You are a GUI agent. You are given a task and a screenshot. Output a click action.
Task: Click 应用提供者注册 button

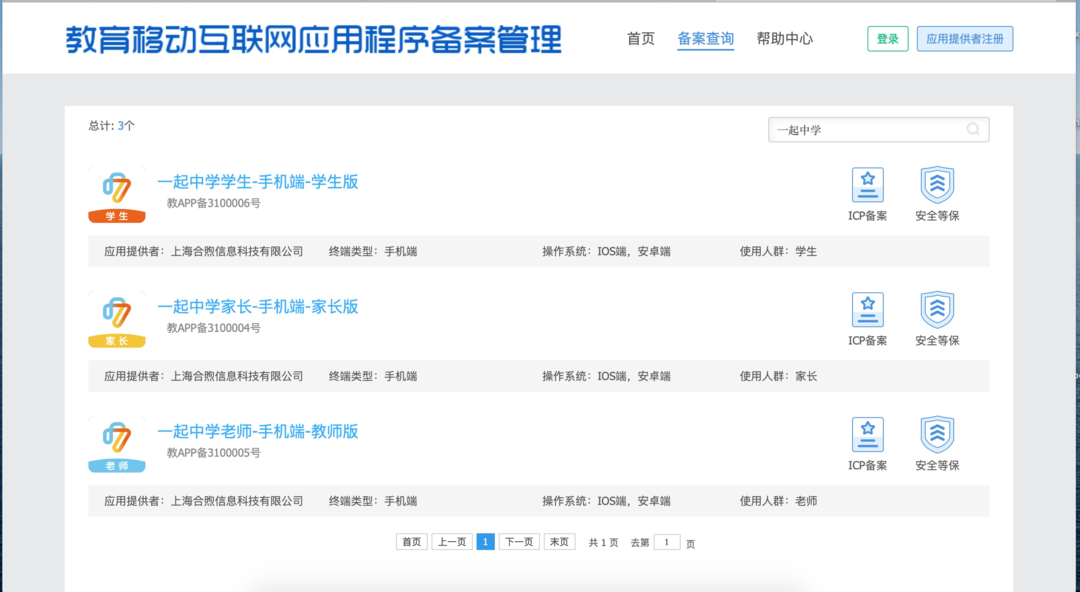[964, 39]
